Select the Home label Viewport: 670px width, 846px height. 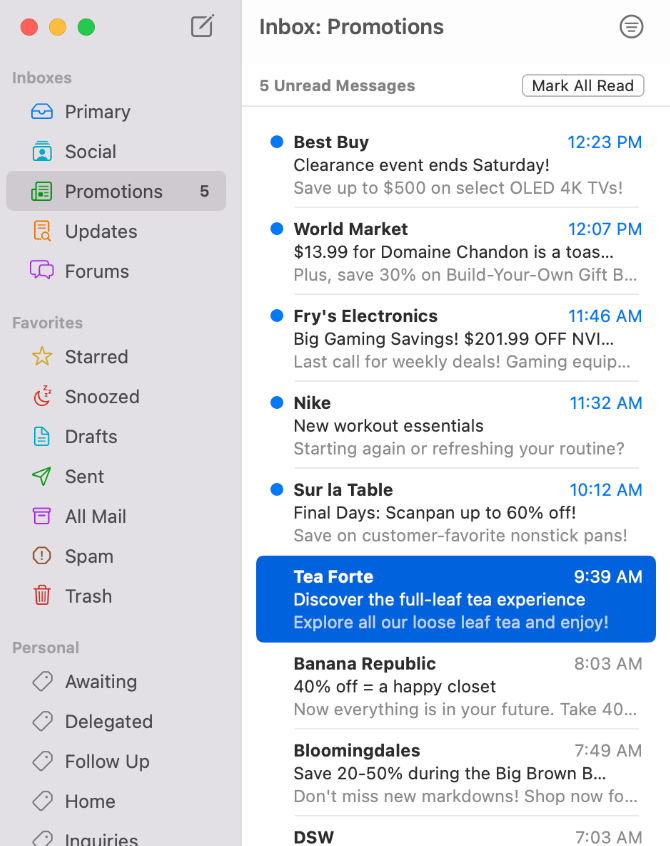point(90,801)
